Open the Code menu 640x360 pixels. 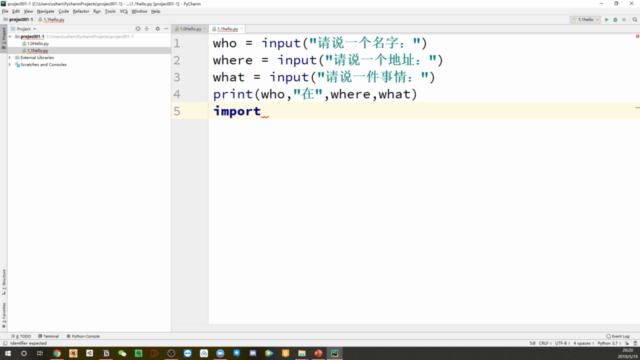tap(64, 11)
